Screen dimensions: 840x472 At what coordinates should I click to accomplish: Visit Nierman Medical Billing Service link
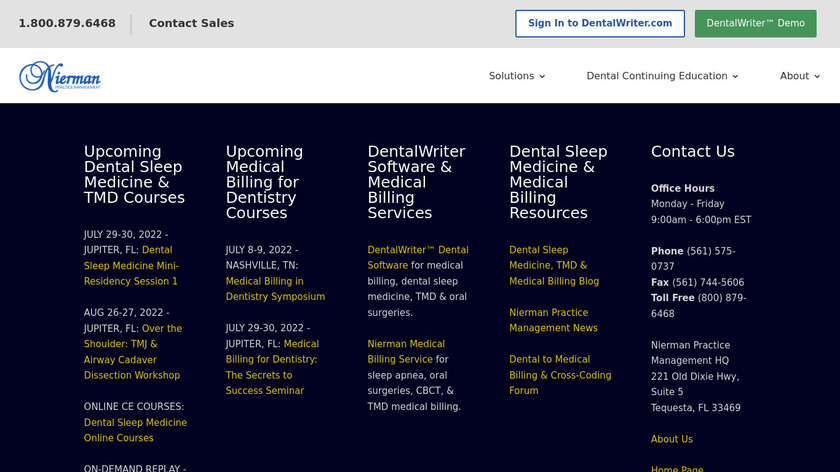tap(406, 351)
